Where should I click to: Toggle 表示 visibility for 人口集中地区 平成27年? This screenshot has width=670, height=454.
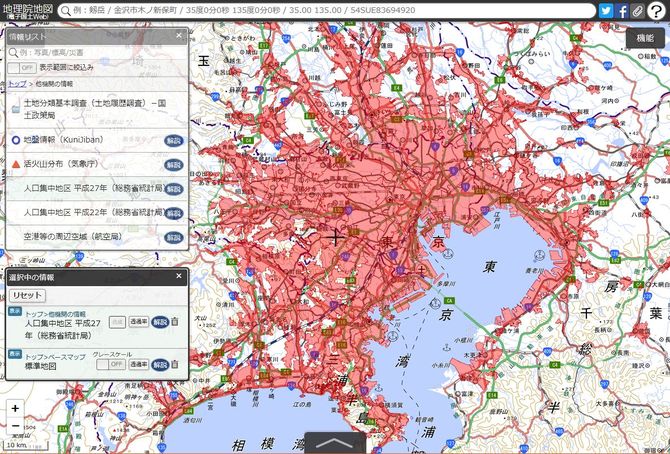(15, 311)
